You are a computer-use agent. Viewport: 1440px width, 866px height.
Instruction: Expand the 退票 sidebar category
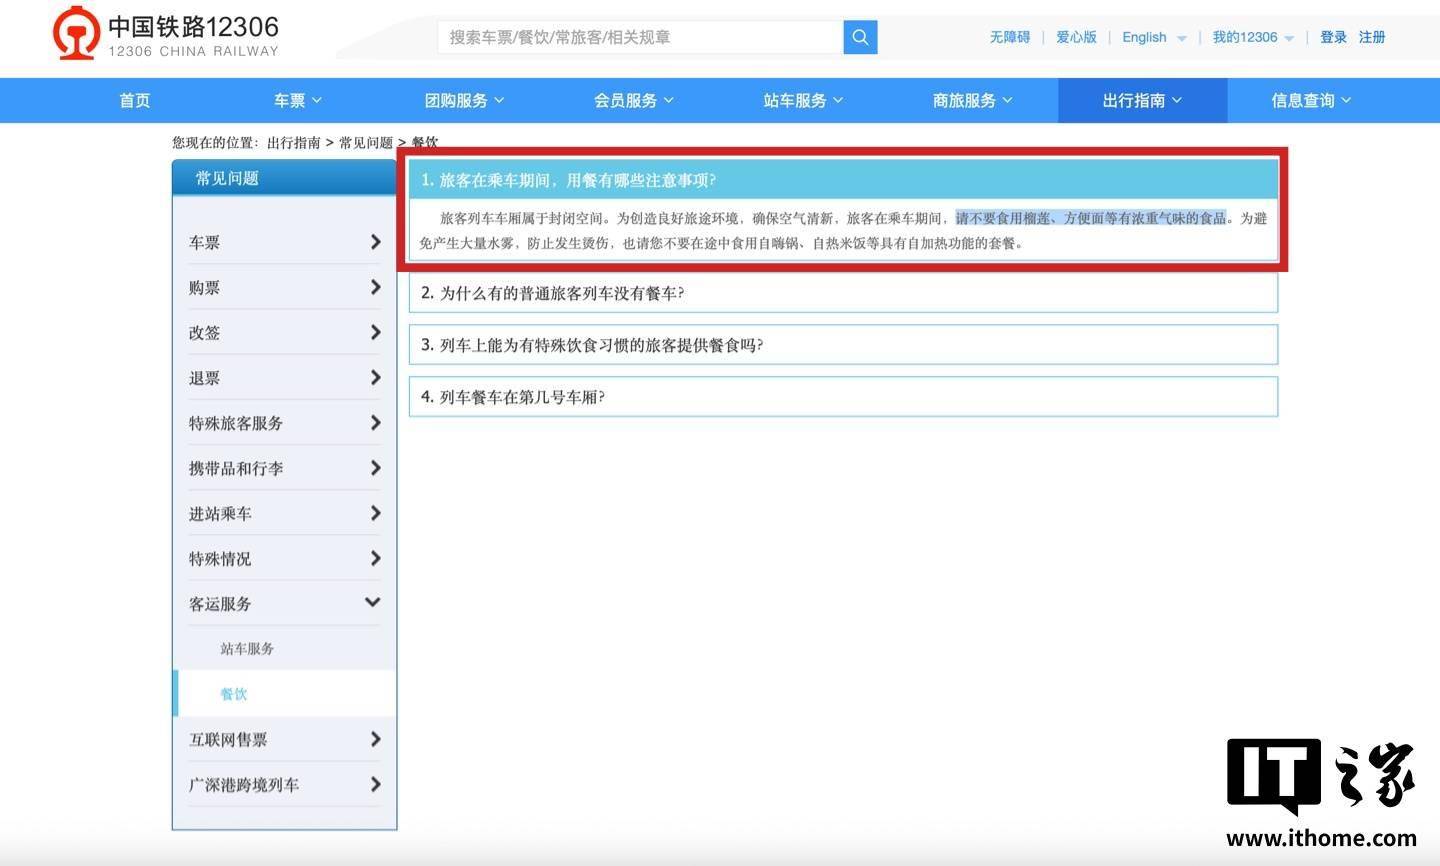coord(284,378)
